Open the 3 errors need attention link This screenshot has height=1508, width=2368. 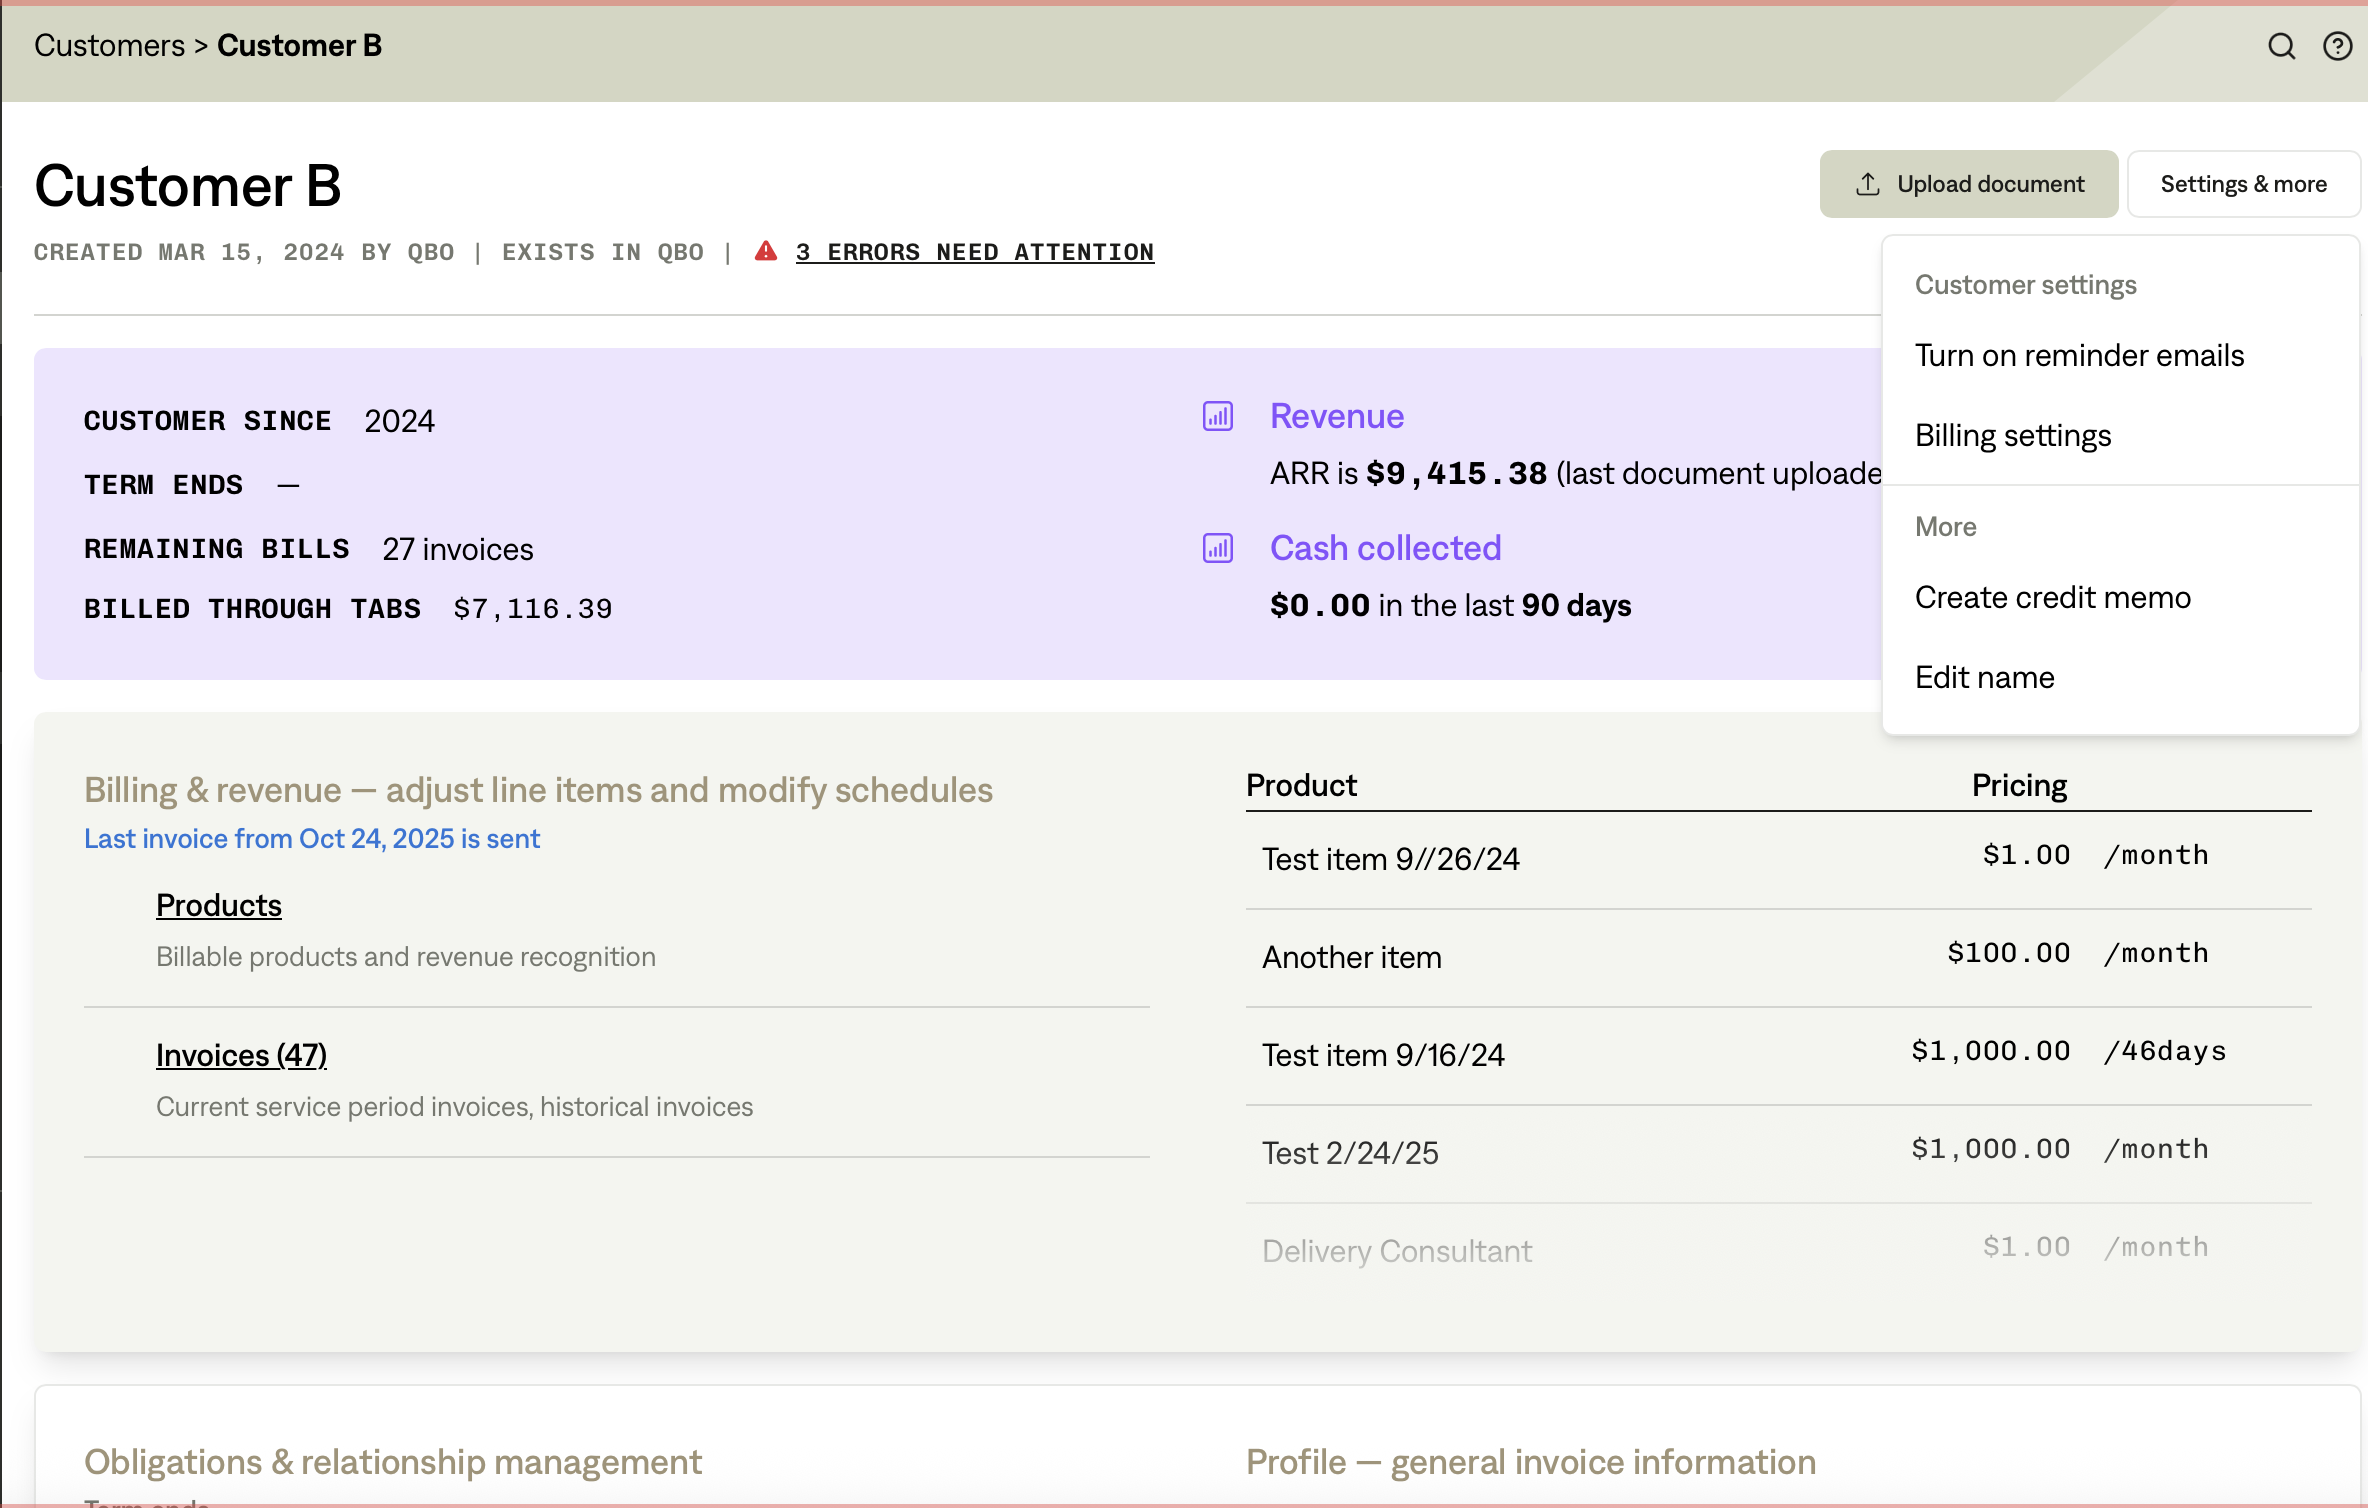coord(974,251)
